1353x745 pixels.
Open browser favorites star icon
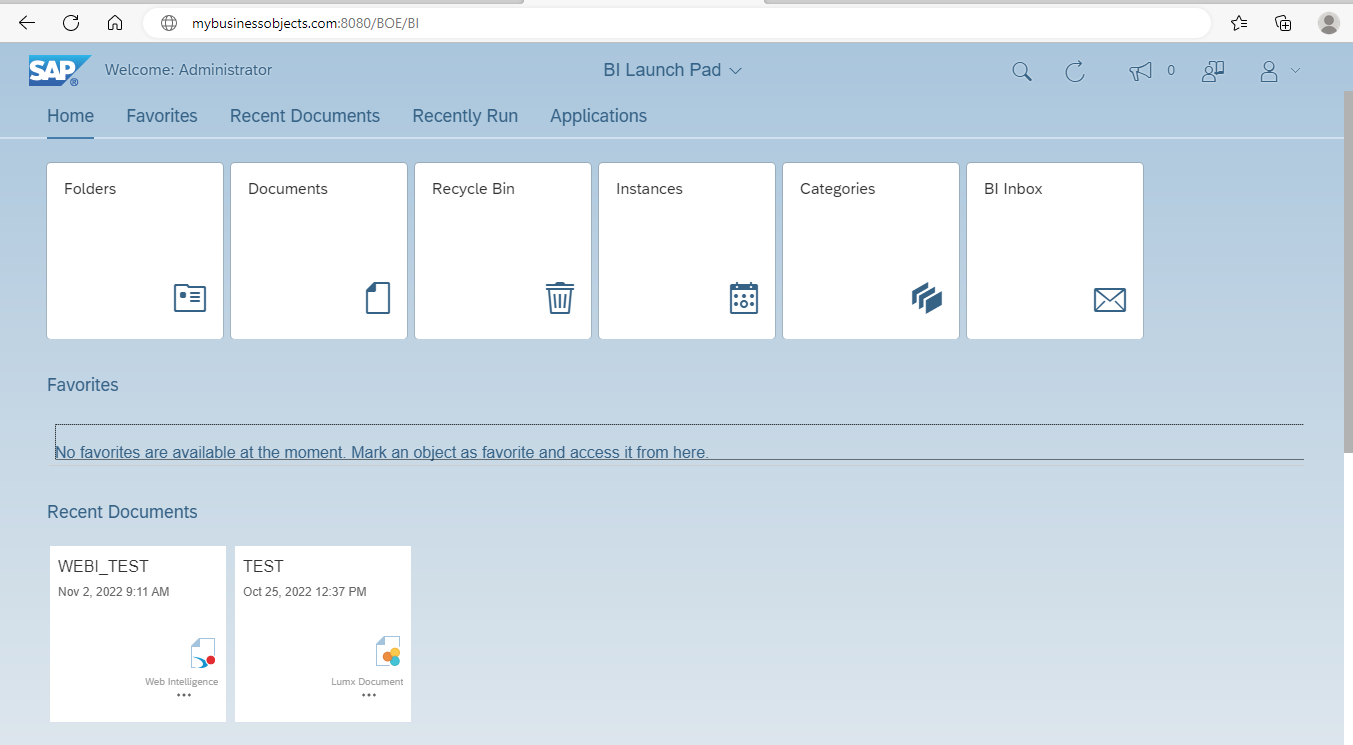[1239, 23]
